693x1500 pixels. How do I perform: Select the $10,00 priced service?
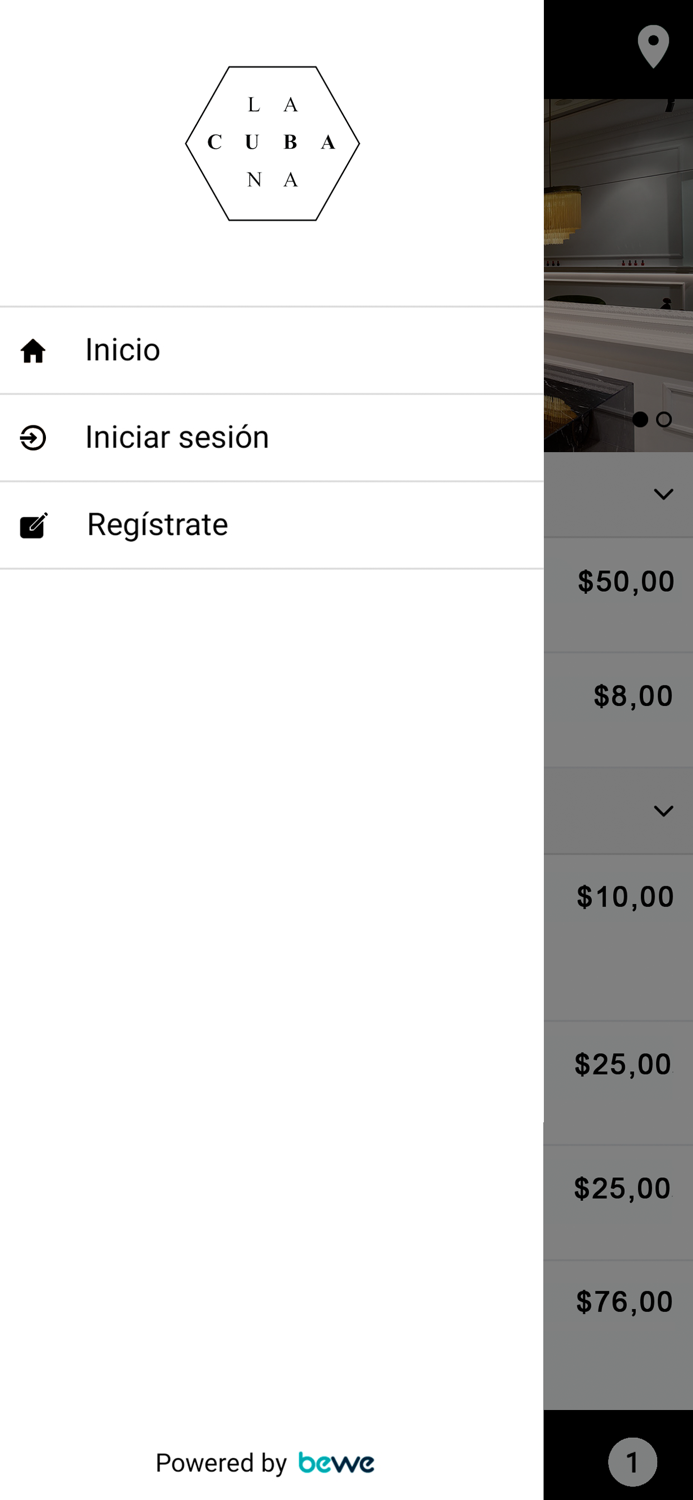coord(625,897)
